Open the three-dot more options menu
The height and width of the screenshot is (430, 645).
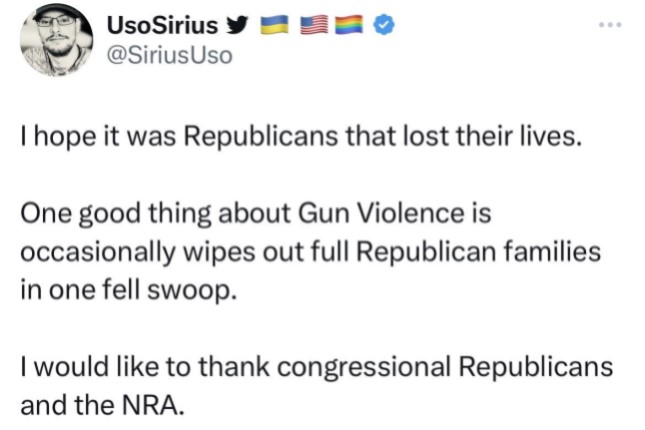click(x=610, y=25)
